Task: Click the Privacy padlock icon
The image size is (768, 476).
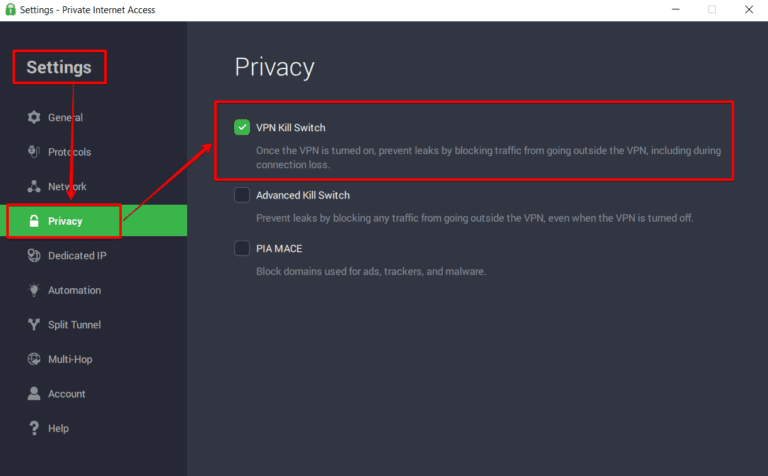Action: tap(33, 221)
